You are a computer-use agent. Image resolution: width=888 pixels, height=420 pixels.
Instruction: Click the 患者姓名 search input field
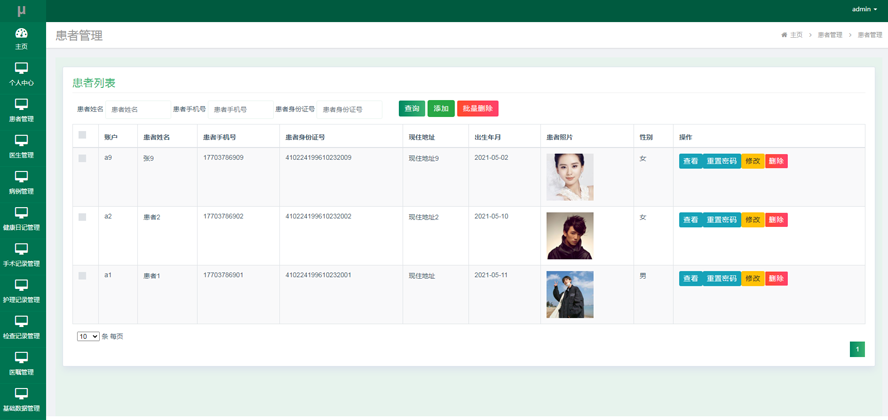click(138, 110)
